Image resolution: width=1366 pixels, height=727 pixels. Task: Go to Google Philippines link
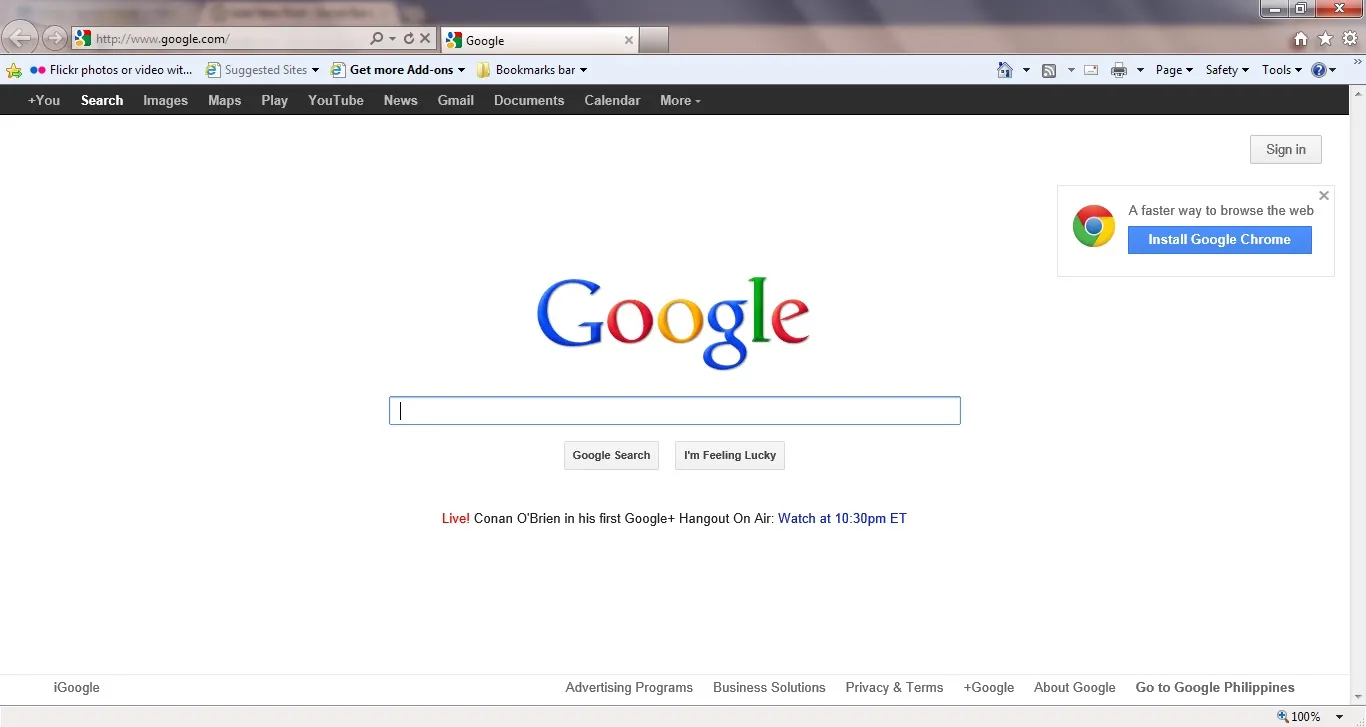(x=1215, y=688)
